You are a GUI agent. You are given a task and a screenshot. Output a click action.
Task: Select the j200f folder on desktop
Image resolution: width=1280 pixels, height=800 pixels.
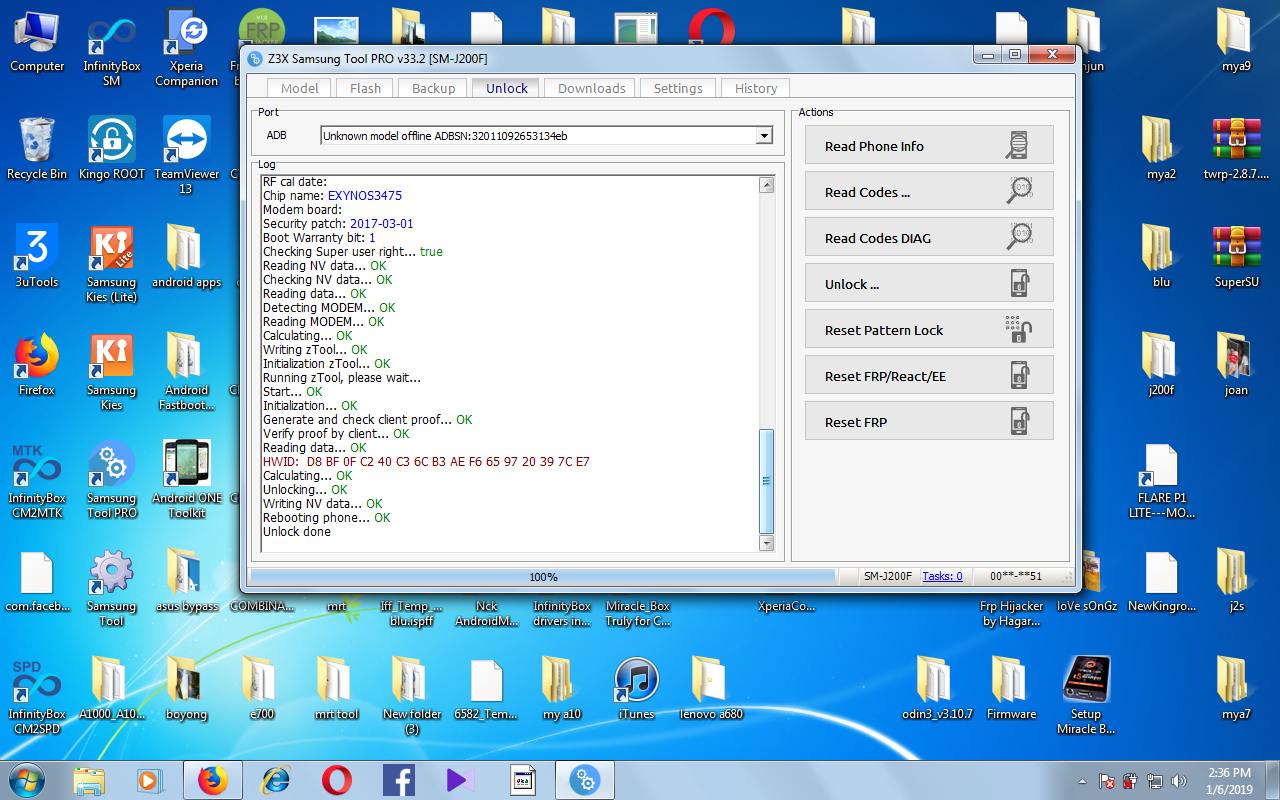point(1162,364)
